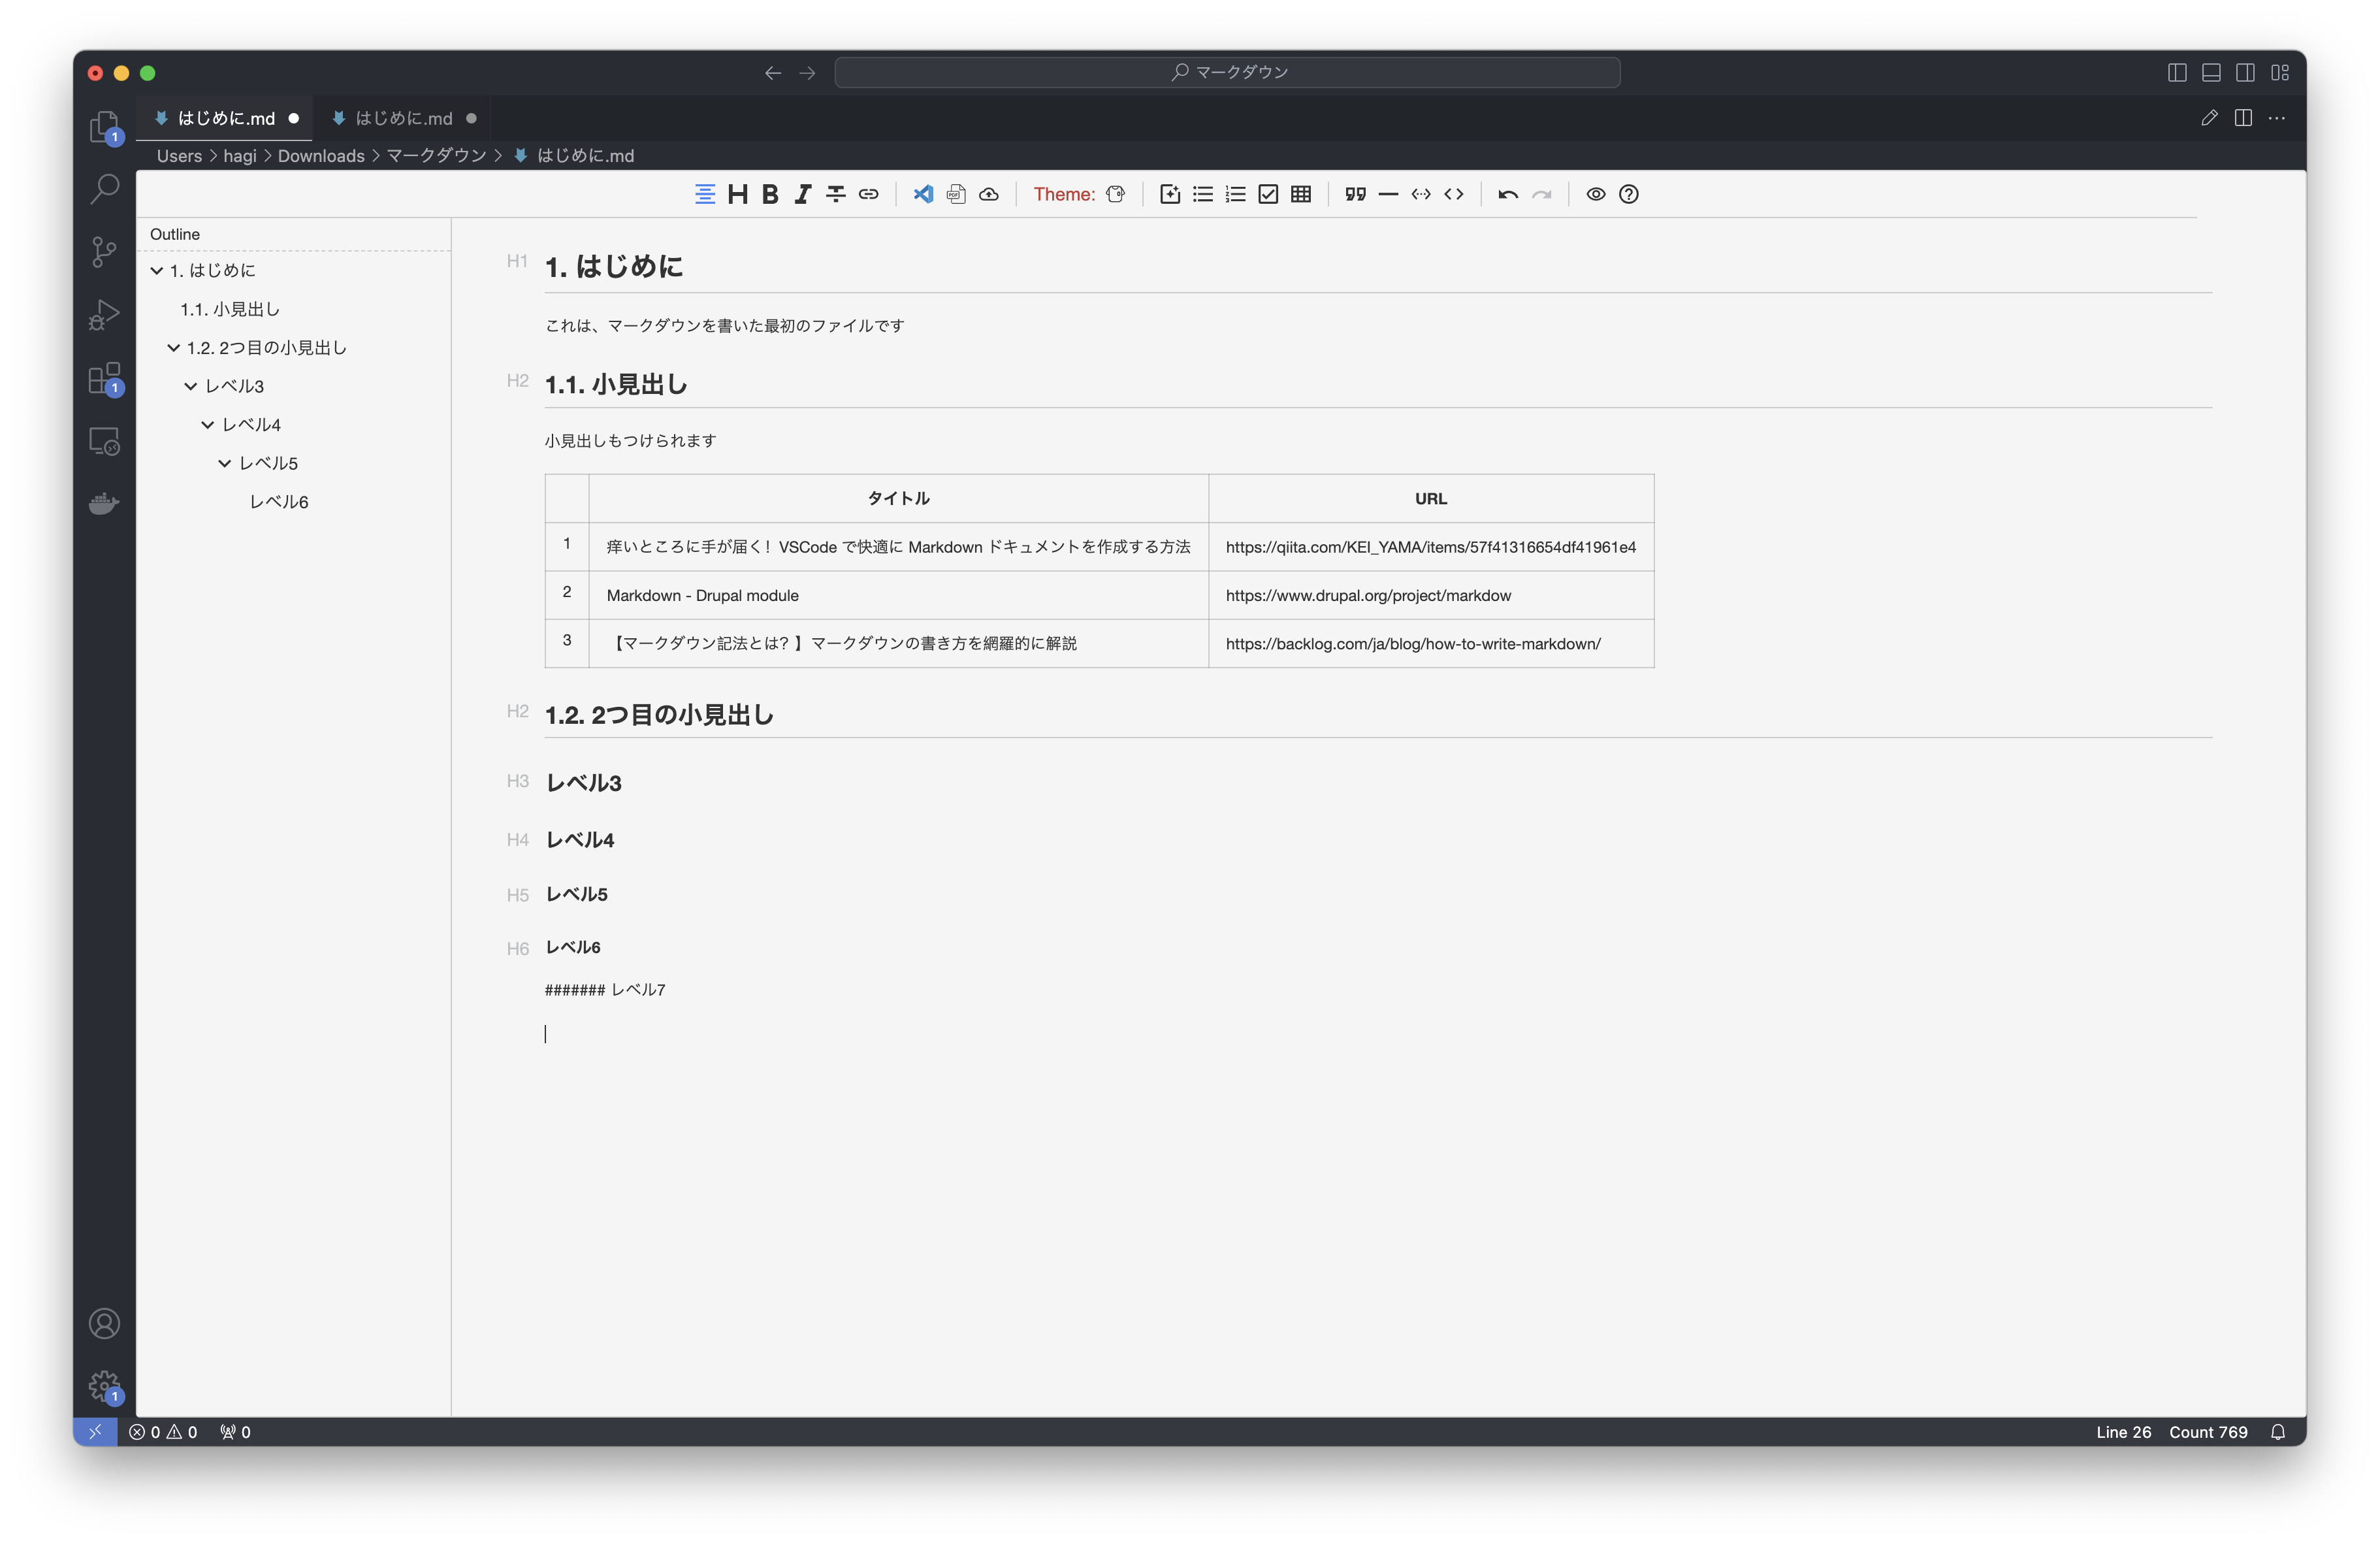Click the cloud upload icon
This screenshot has width=2380, height=1543.
pyautogui.click(x=989, y=194)
